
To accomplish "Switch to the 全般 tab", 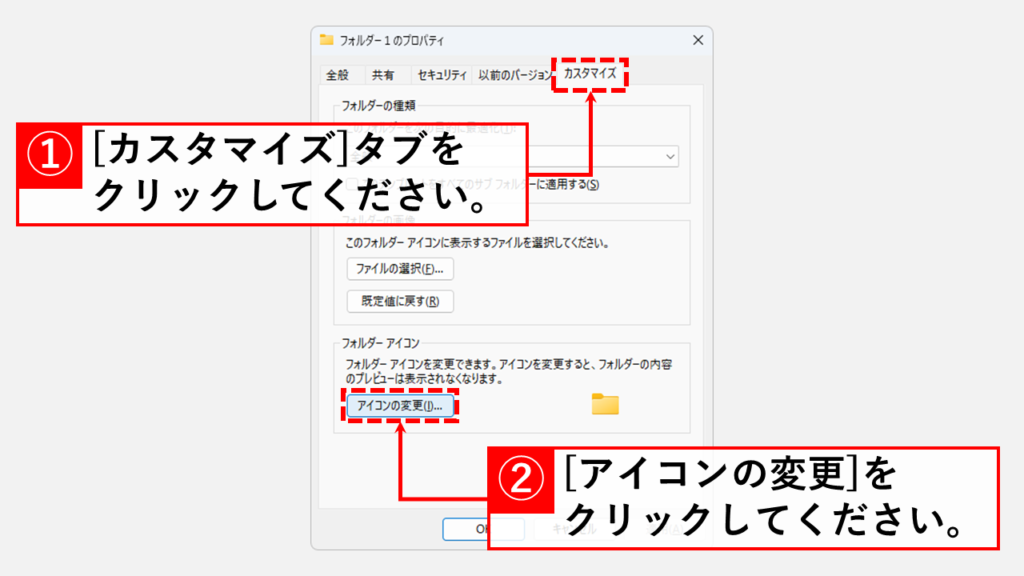I will tap(337, 75).
